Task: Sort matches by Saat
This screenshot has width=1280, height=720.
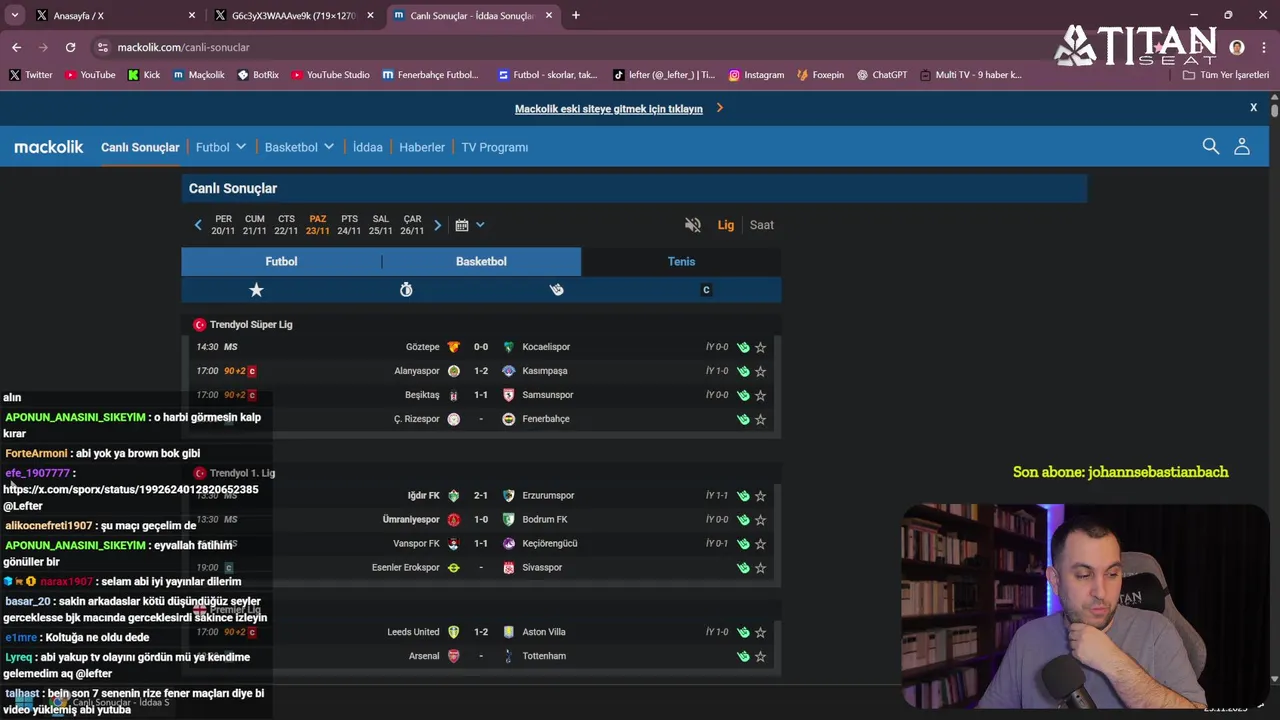Action: [762, 225]
